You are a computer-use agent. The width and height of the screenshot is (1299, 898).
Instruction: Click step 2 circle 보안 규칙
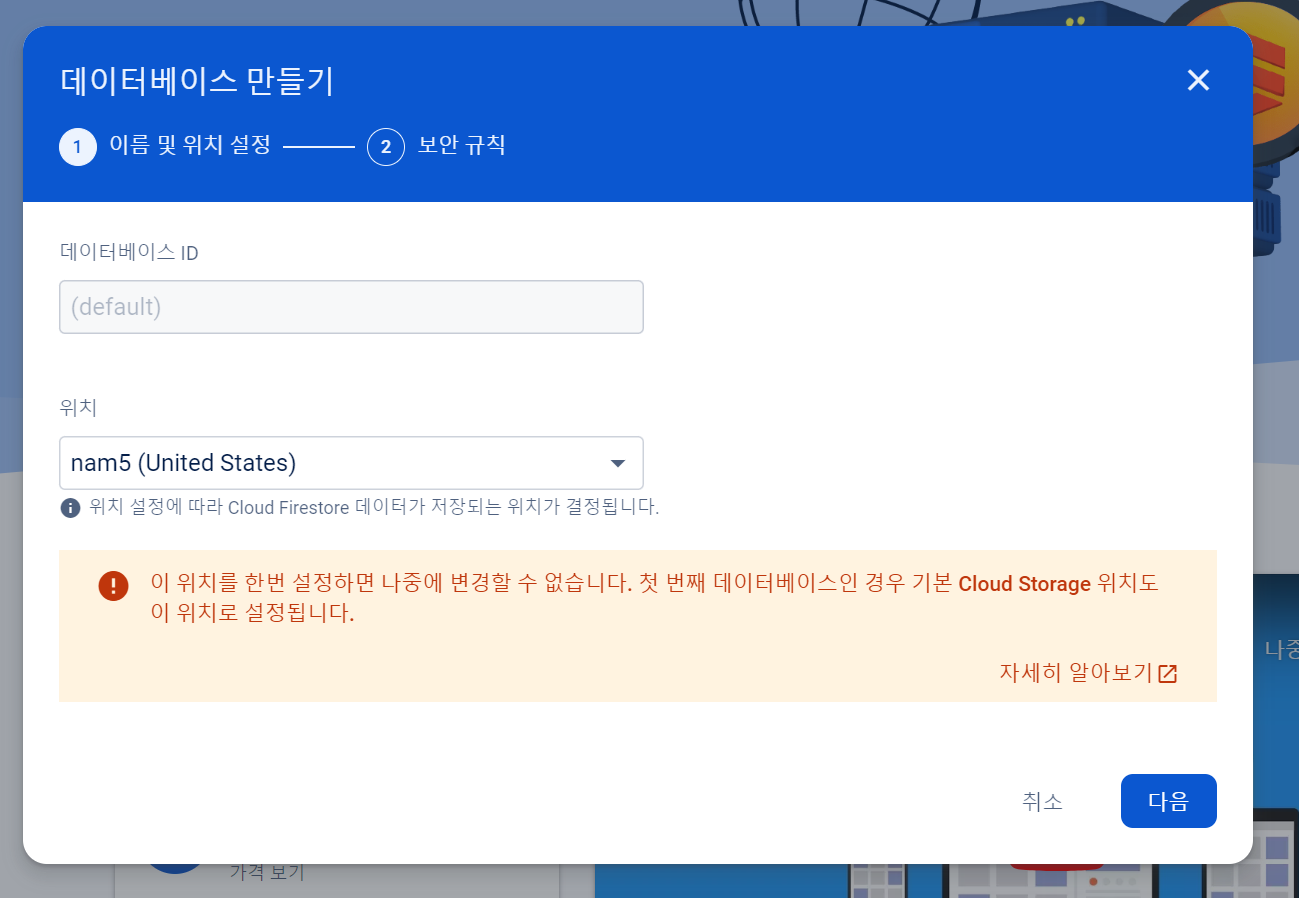tap(386, 147)
